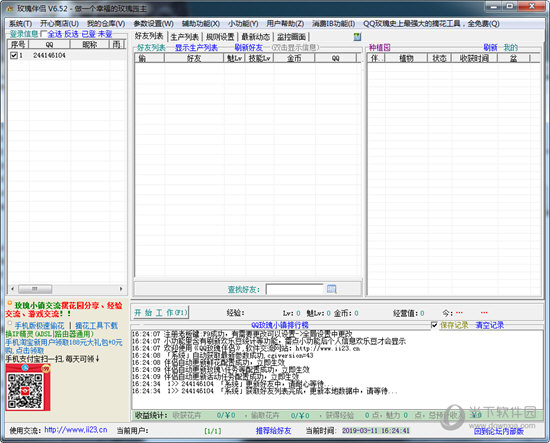Open the 系统(T) menu
Image resolution: width=550 pixels, height=443 pixels.
tap(20, 24)
